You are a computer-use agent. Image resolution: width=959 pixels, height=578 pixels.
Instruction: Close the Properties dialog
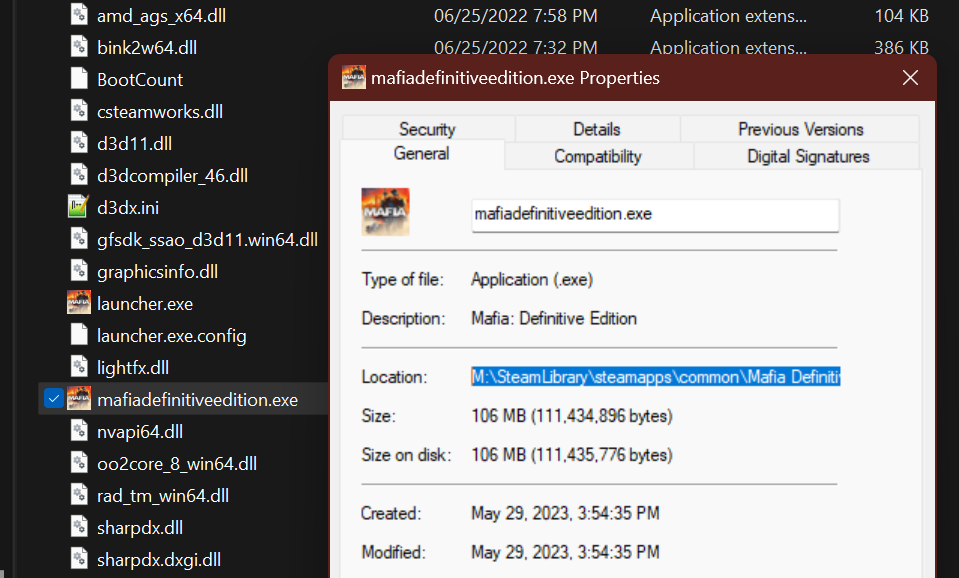point(910,78)
